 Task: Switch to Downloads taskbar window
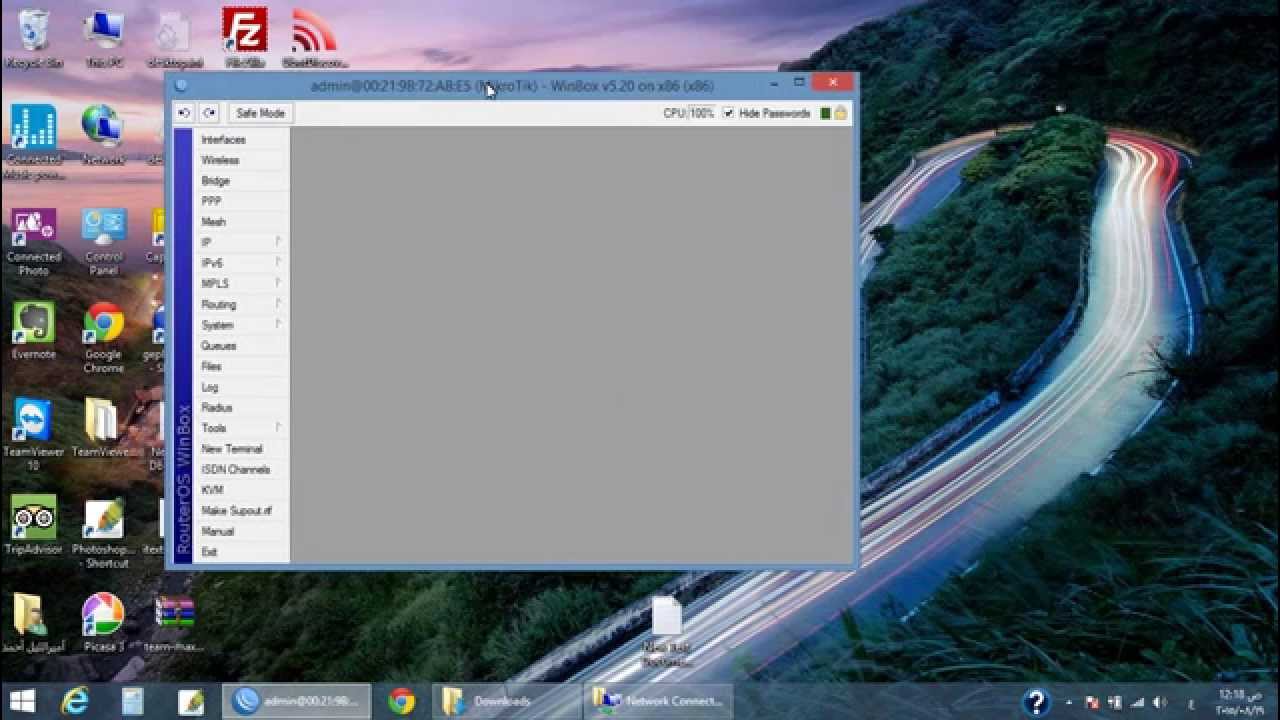tap(508, 701)
